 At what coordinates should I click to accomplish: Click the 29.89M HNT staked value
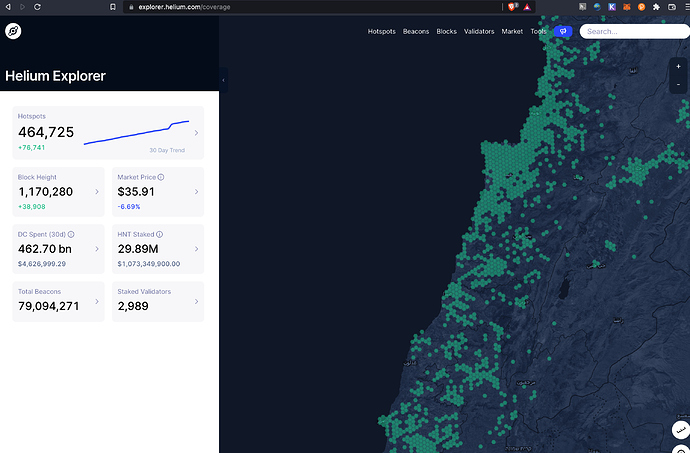tap(138, 249)
